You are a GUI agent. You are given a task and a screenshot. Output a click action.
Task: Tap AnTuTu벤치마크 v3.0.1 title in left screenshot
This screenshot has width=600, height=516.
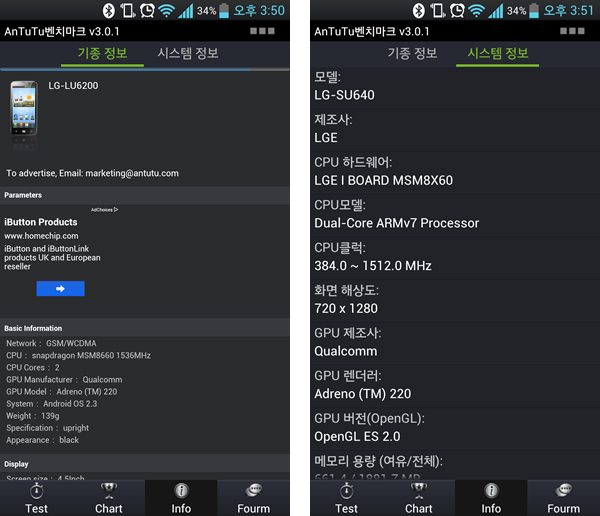coord(62,31)
